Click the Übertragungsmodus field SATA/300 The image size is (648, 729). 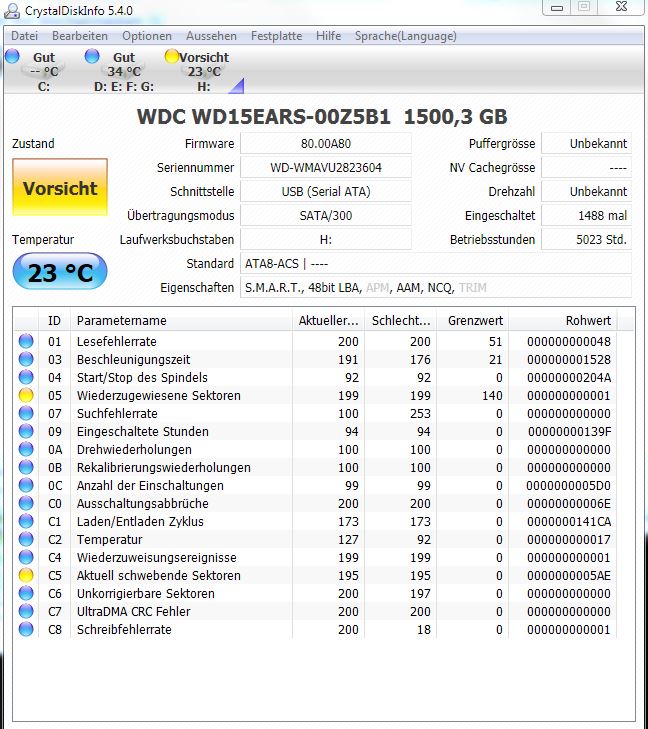pos(326,215)
